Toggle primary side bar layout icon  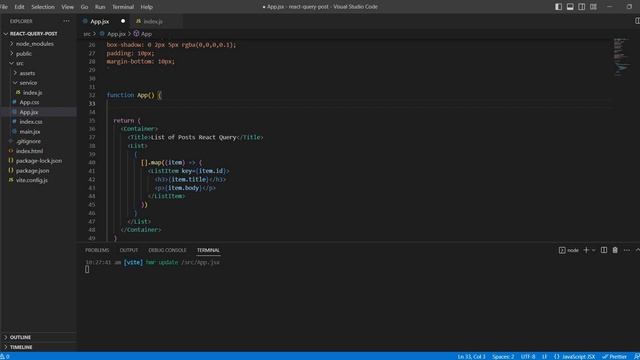pos(558,7)
